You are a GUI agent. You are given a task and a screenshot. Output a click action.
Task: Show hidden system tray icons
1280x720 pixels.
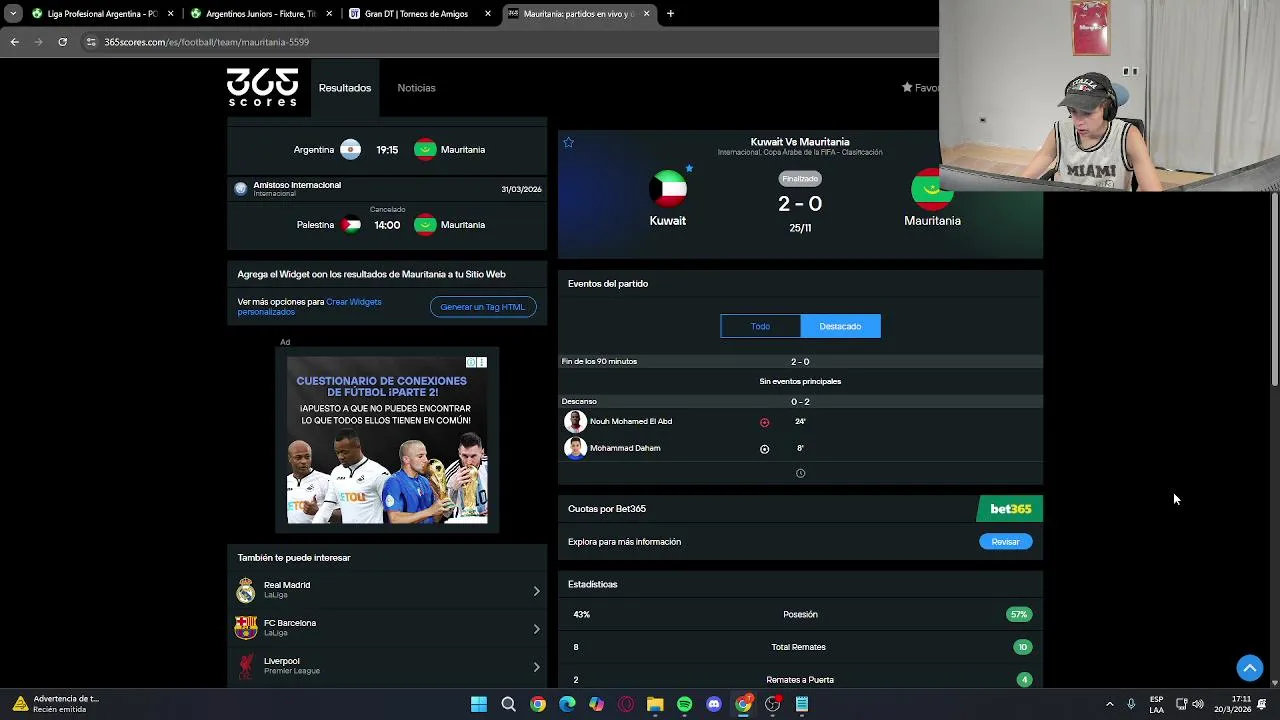tap(1109, 705)
